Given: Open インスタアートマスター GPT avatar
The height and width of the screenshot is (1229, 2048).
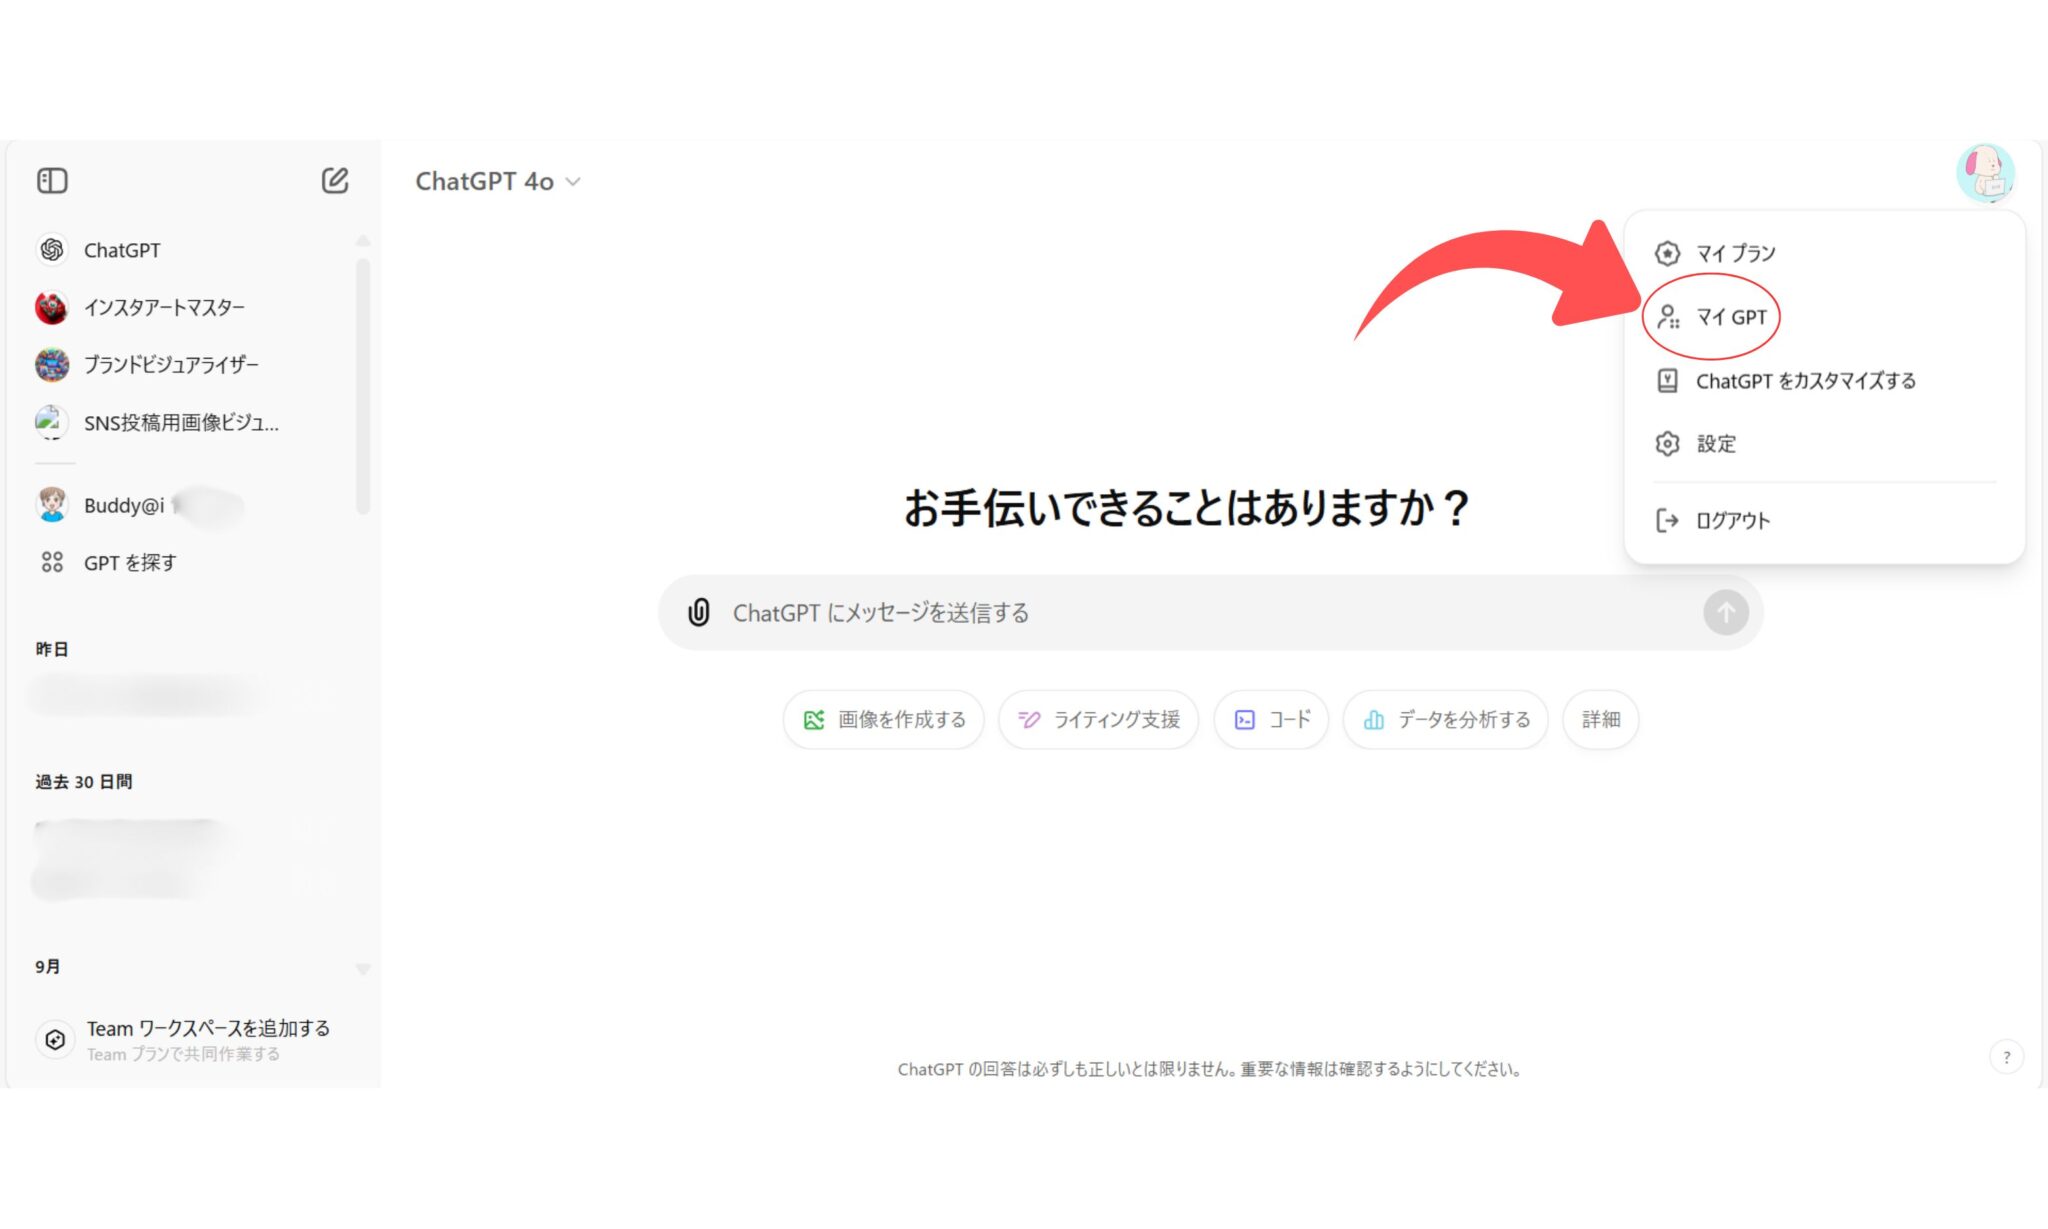Looking at the screenshot, I should click(x=52, y=307).
